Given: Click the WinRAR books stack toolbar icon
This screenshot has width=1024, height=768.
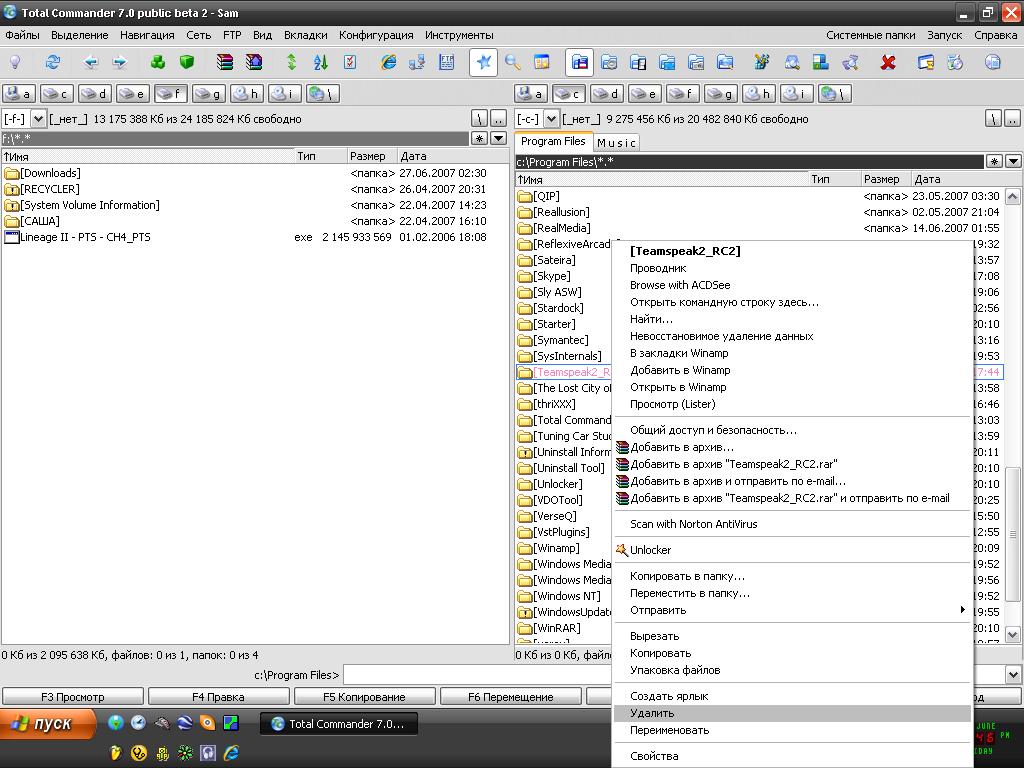Looking at the screenshot, I should [x=225, y=62].
